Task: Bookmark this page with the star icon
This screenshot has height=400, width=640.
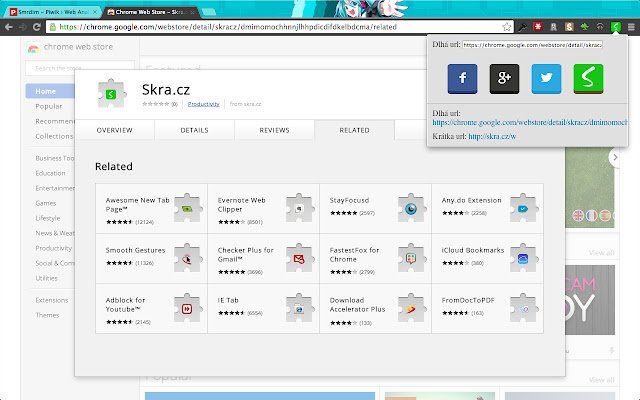Action: [507, 27]
